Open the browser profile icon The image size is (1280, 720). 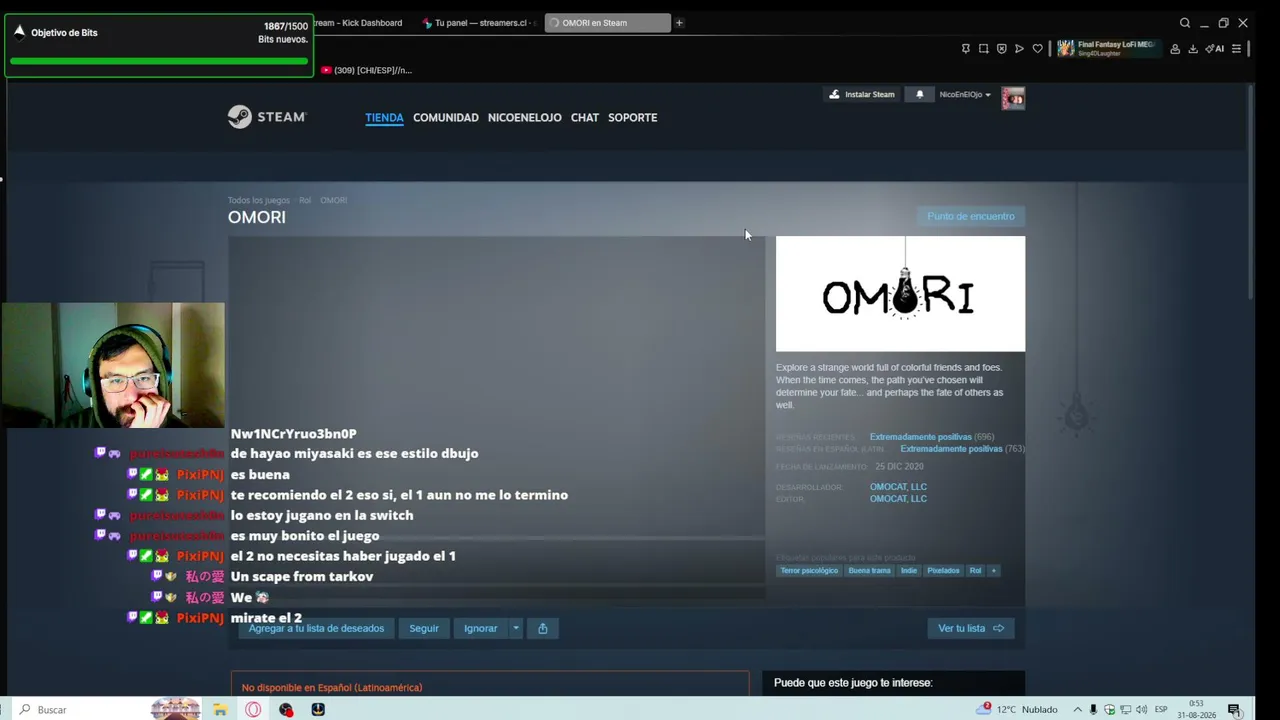pyautogui.click(x=1175, y=49)
